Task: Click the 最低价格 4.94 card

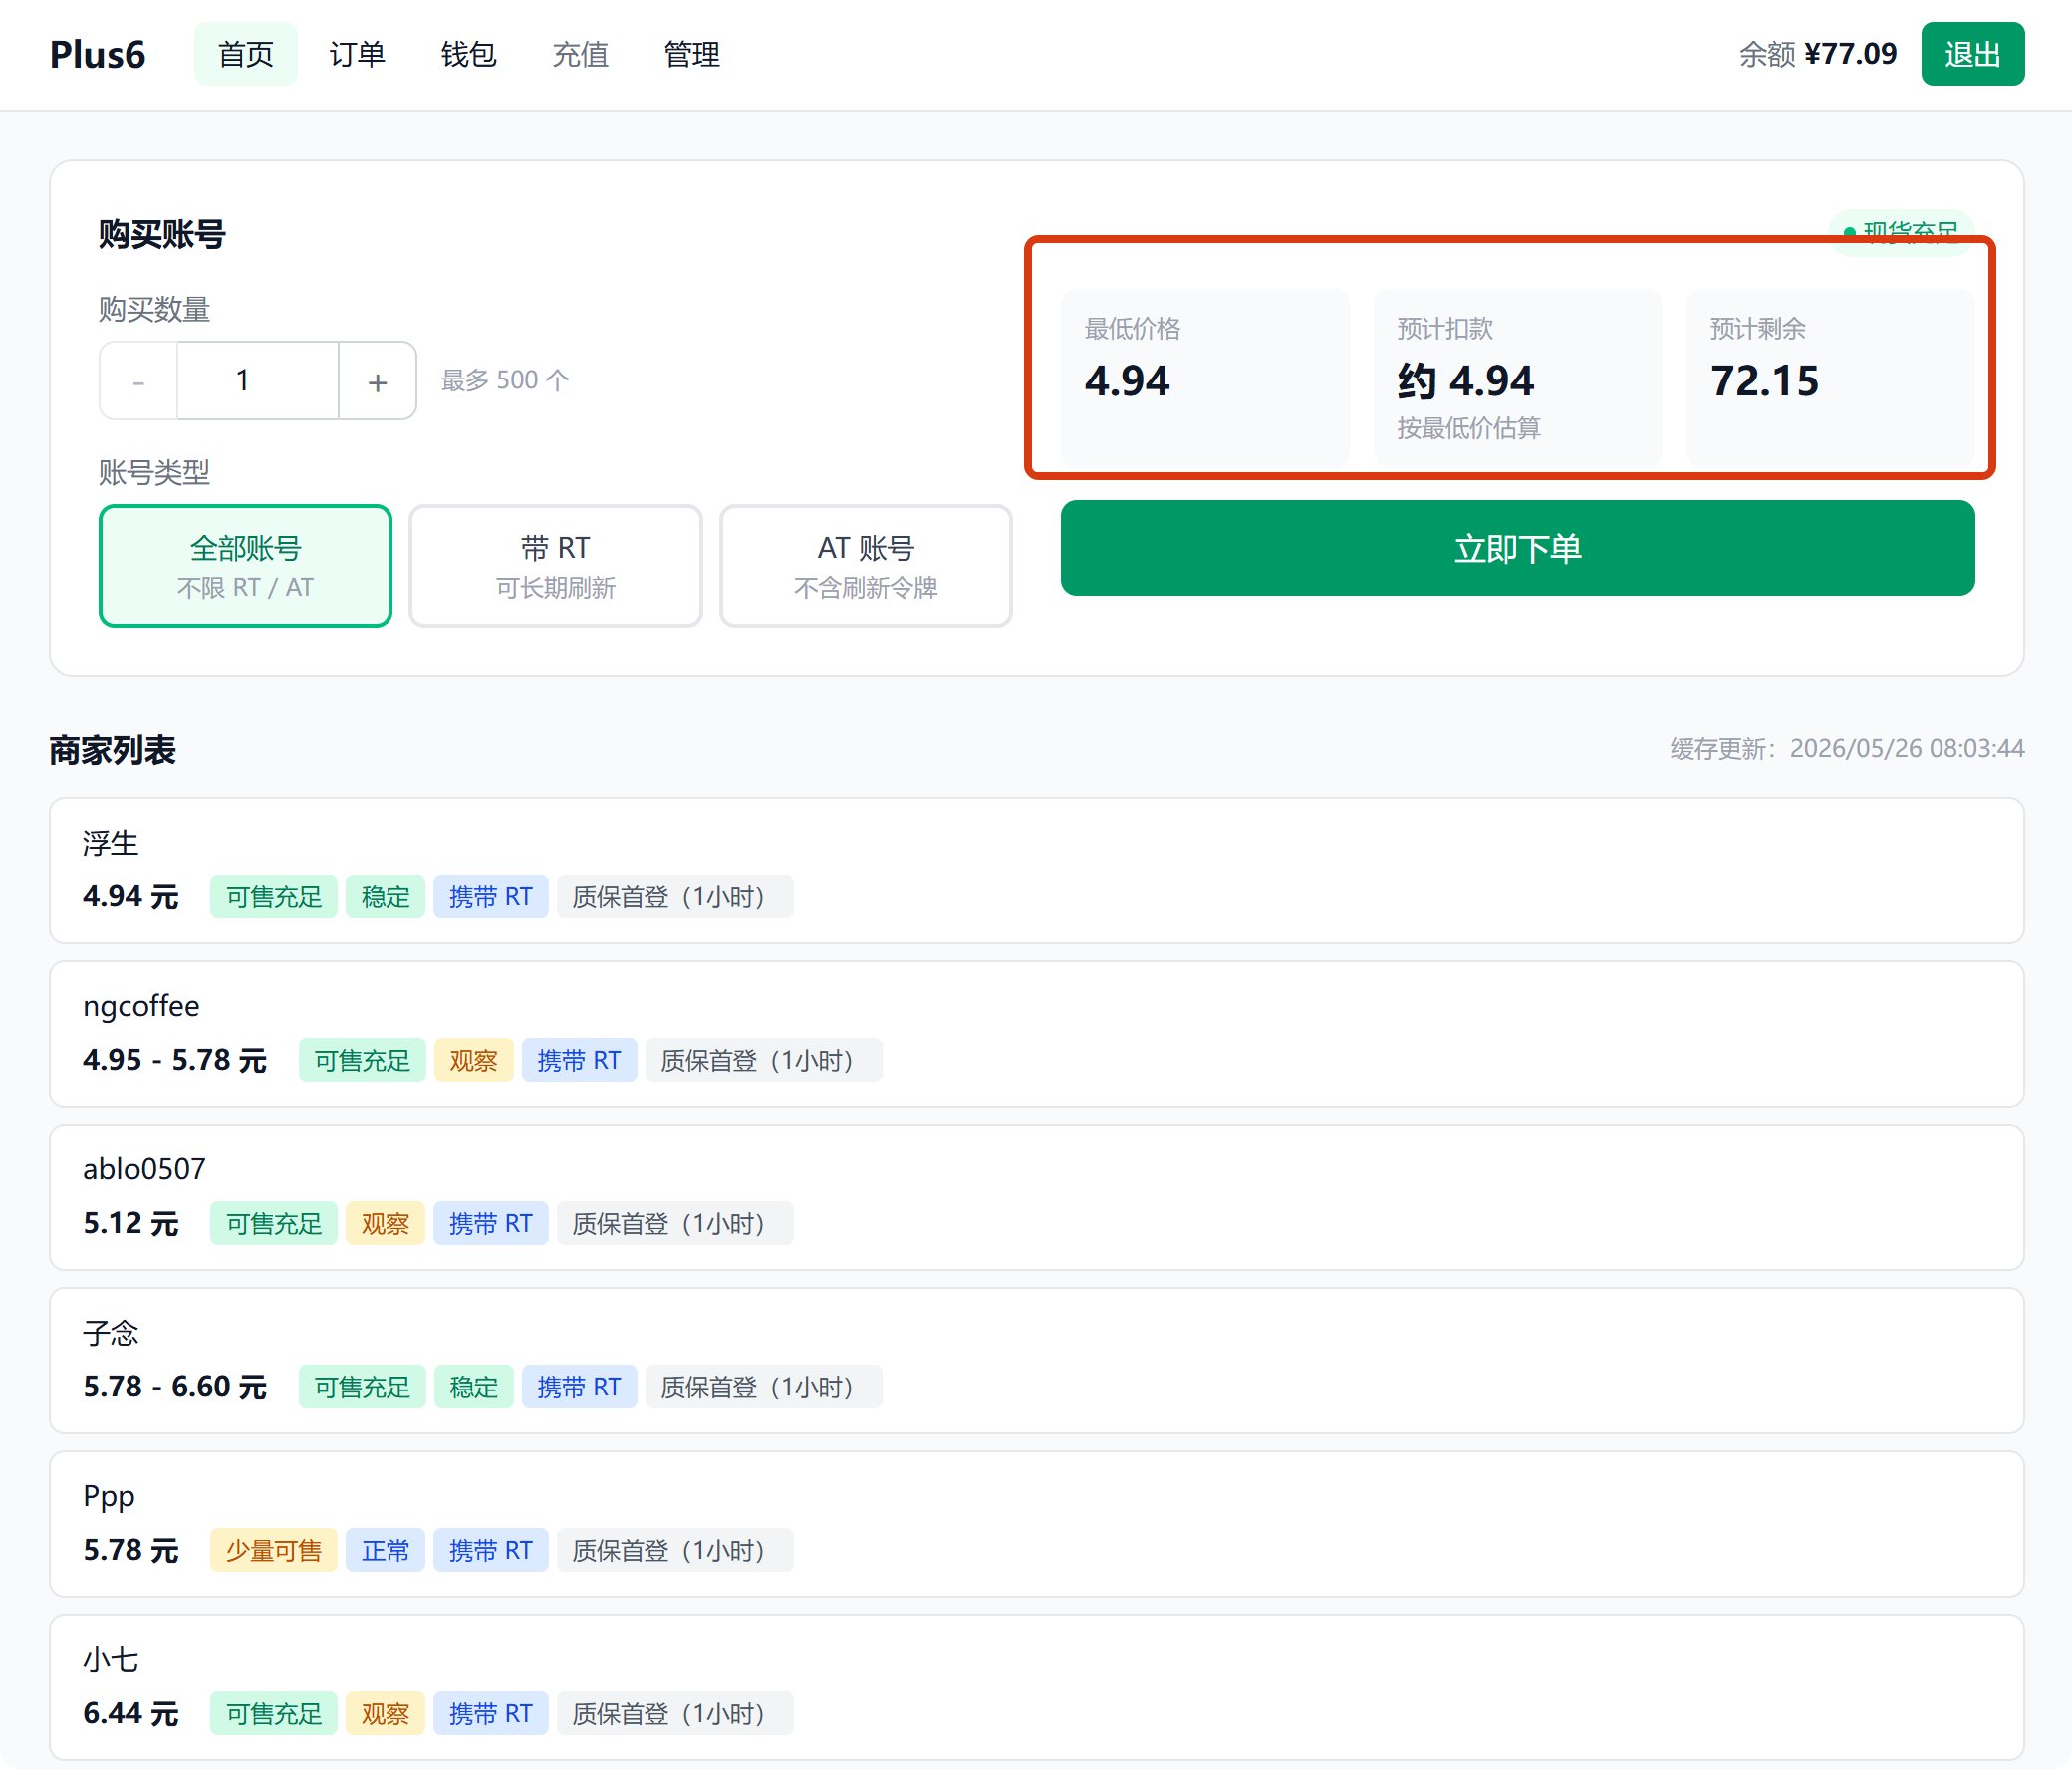Action: 1205,377
